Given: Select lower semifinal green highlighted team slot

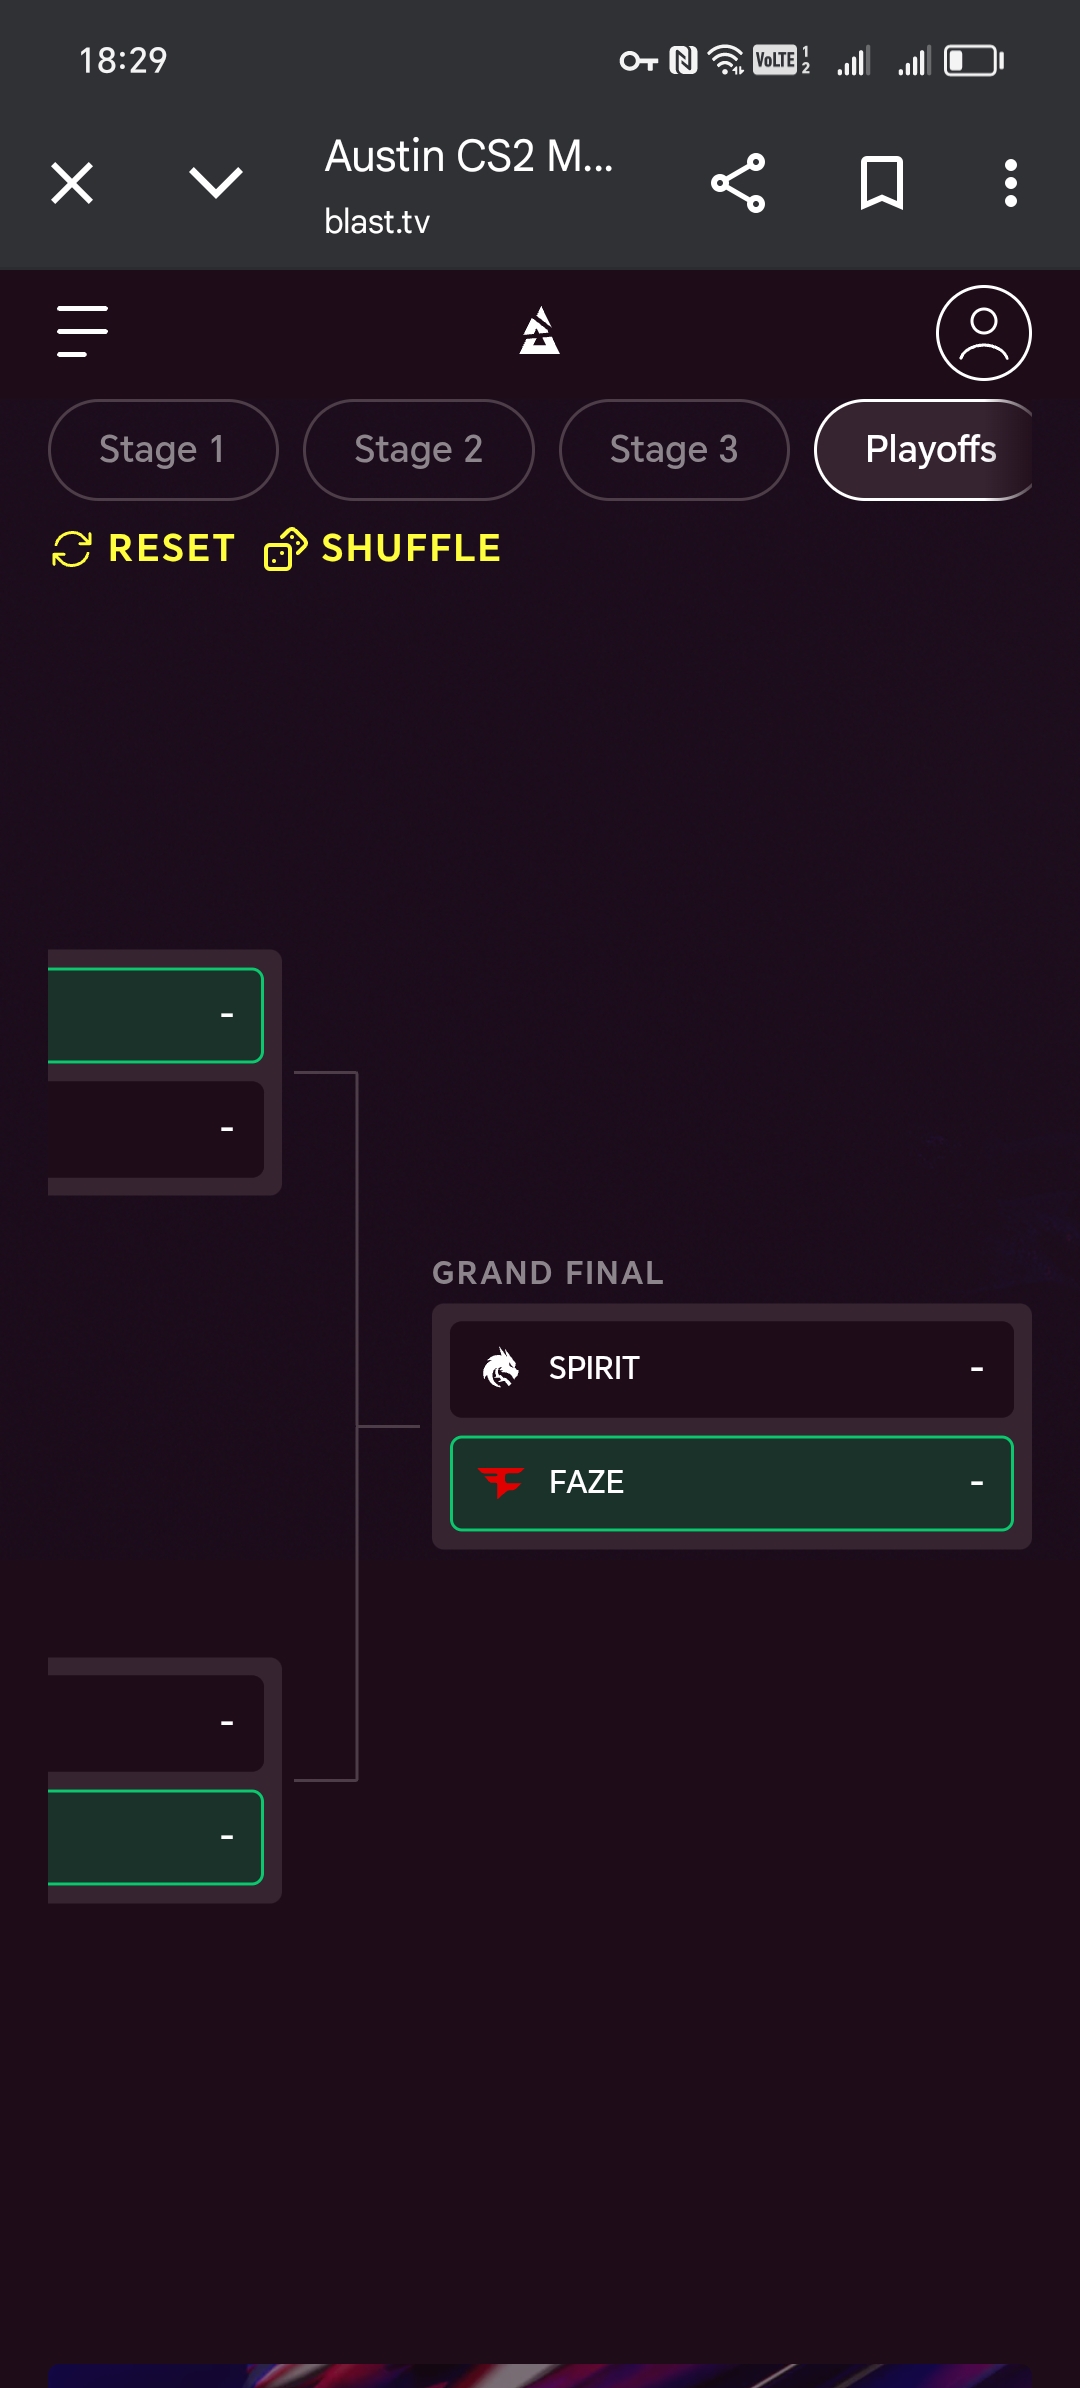Looking at the screenshot, I should pyautogui.click(x=156, y=1837).
